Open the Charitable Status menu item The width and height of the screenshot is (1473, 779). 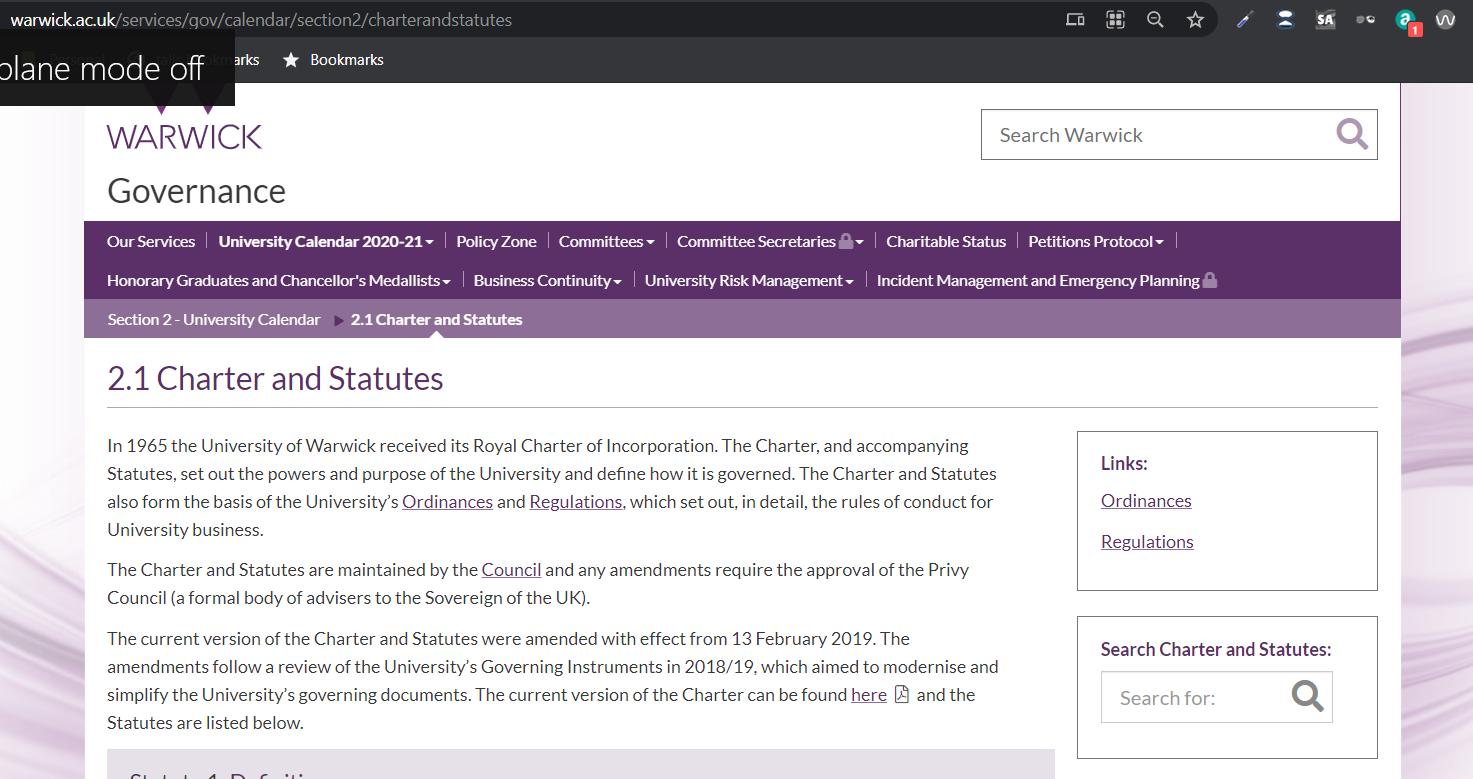(946, 241)
